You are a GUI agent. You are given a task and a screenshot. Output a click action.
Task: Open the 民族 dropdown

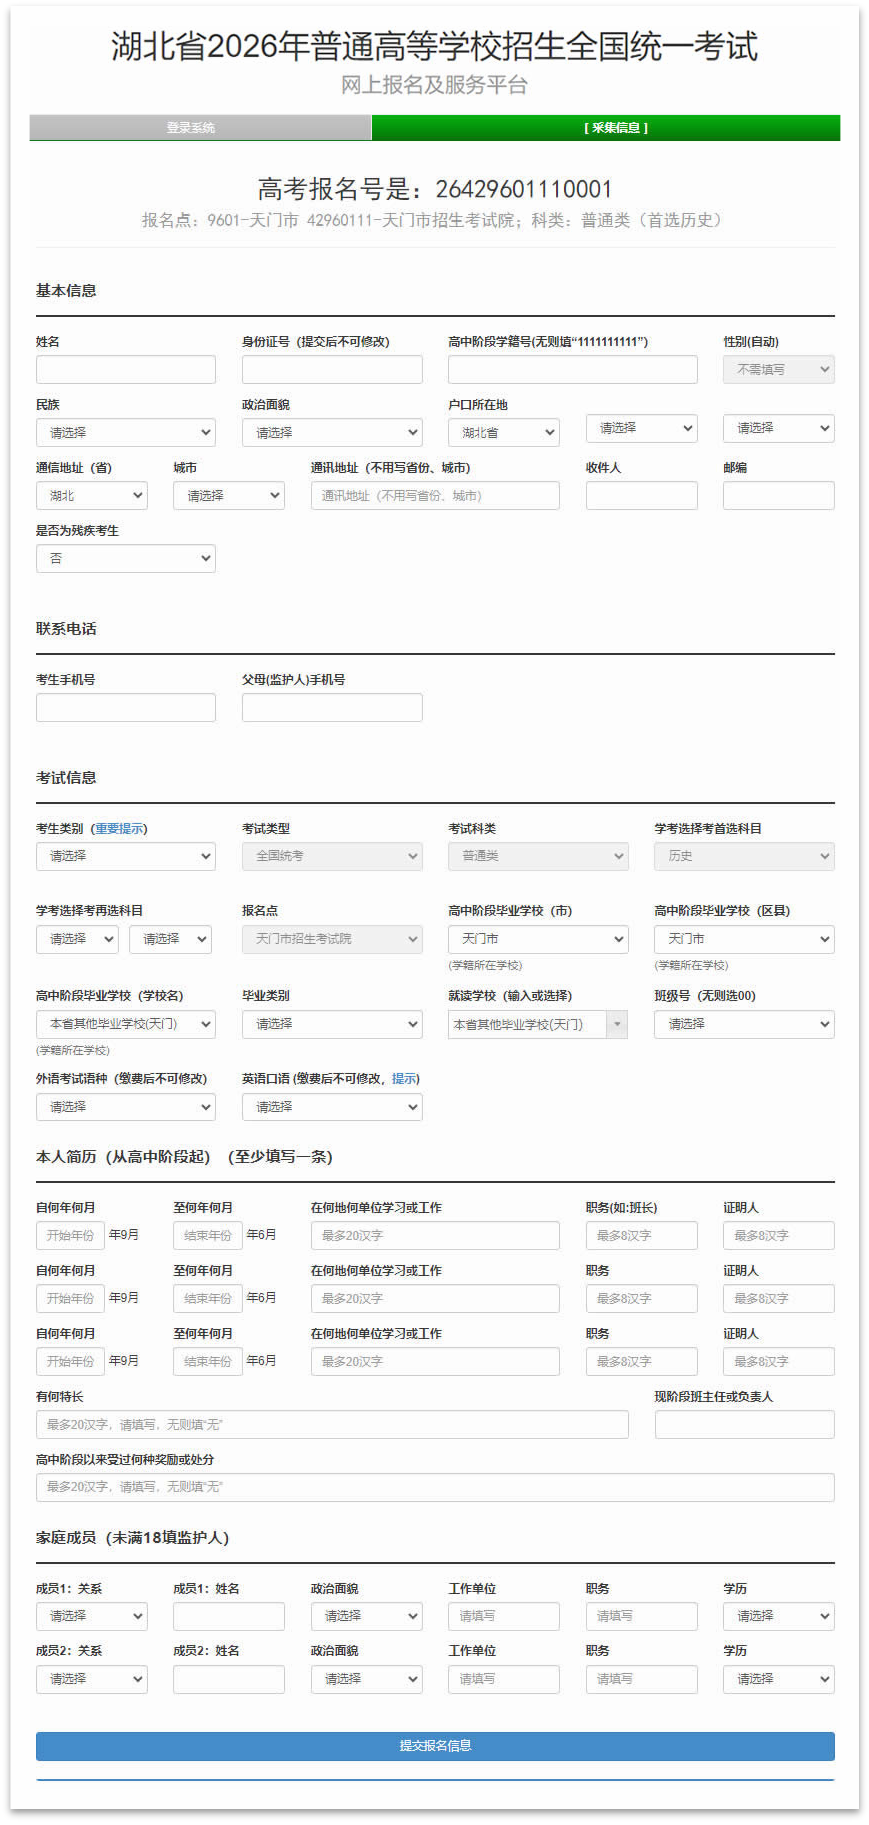(125, 433)
